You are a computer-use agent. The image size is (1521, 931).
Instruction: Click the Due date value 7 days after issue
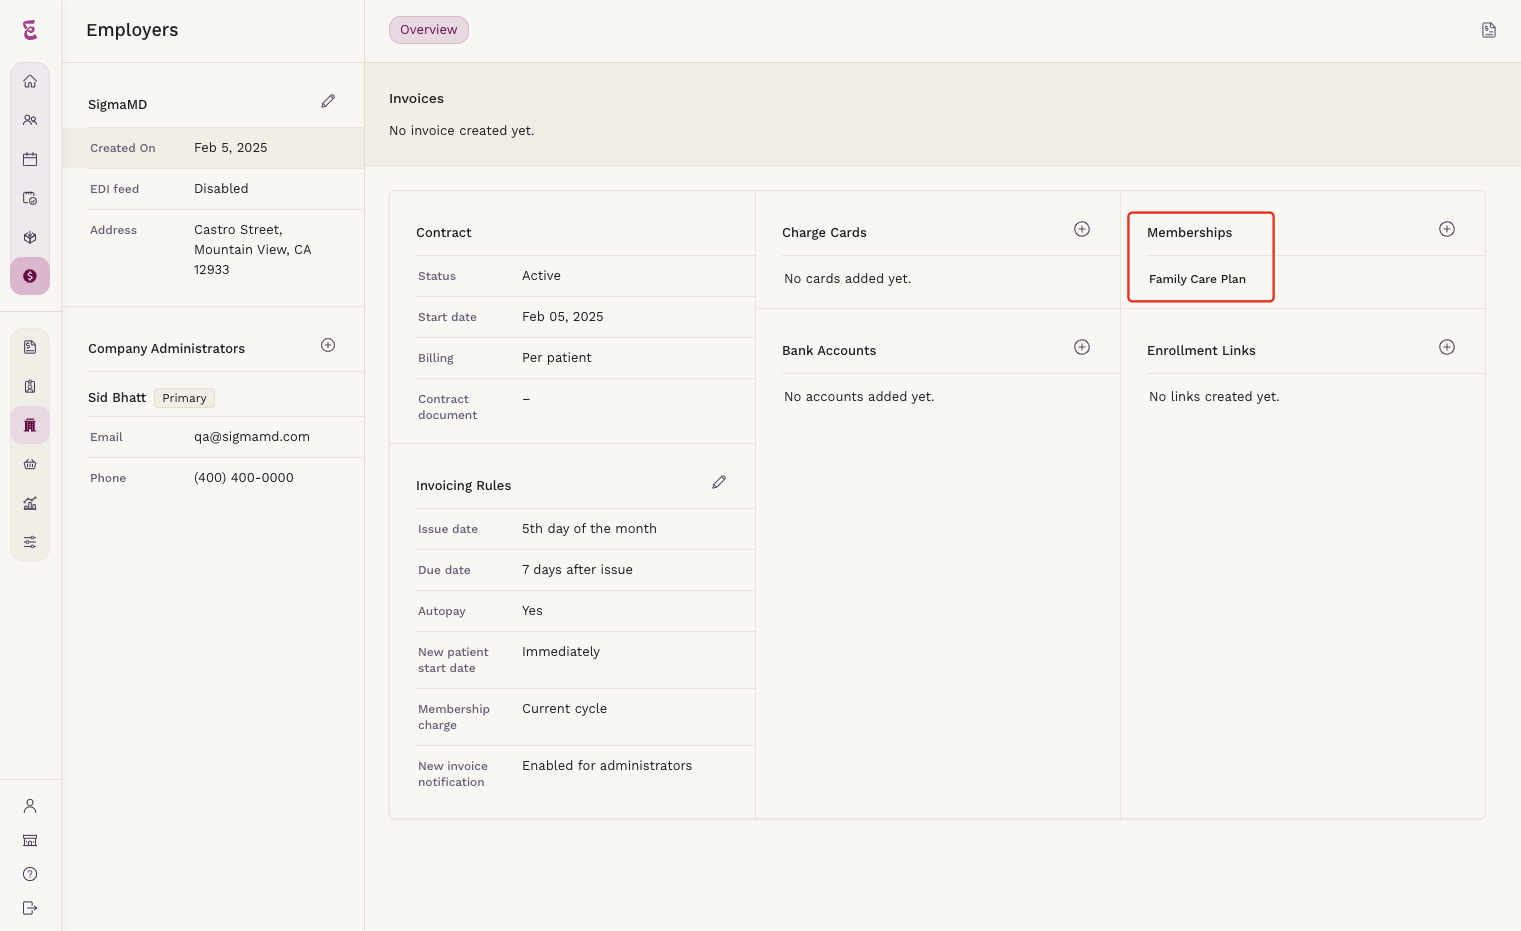pyautogui.click(x=577, y=570)
